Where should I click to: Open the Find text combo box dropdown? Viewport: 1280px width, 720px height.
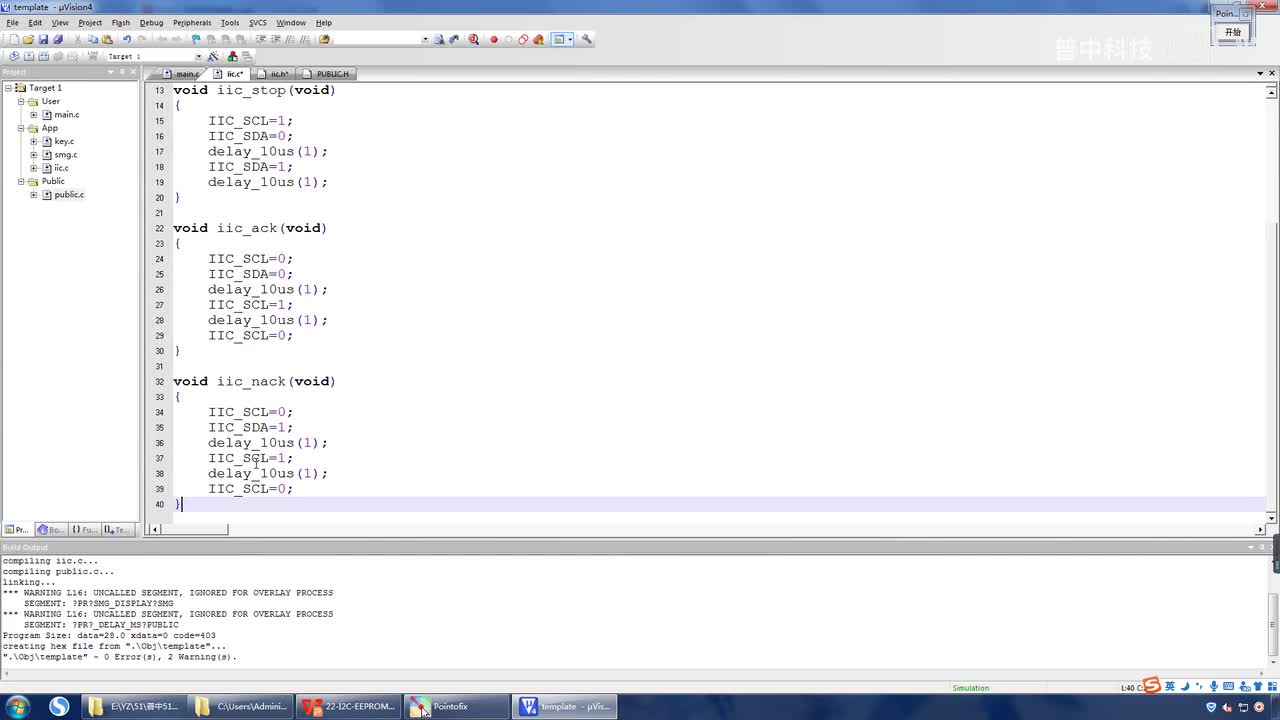tap(425, 40)
